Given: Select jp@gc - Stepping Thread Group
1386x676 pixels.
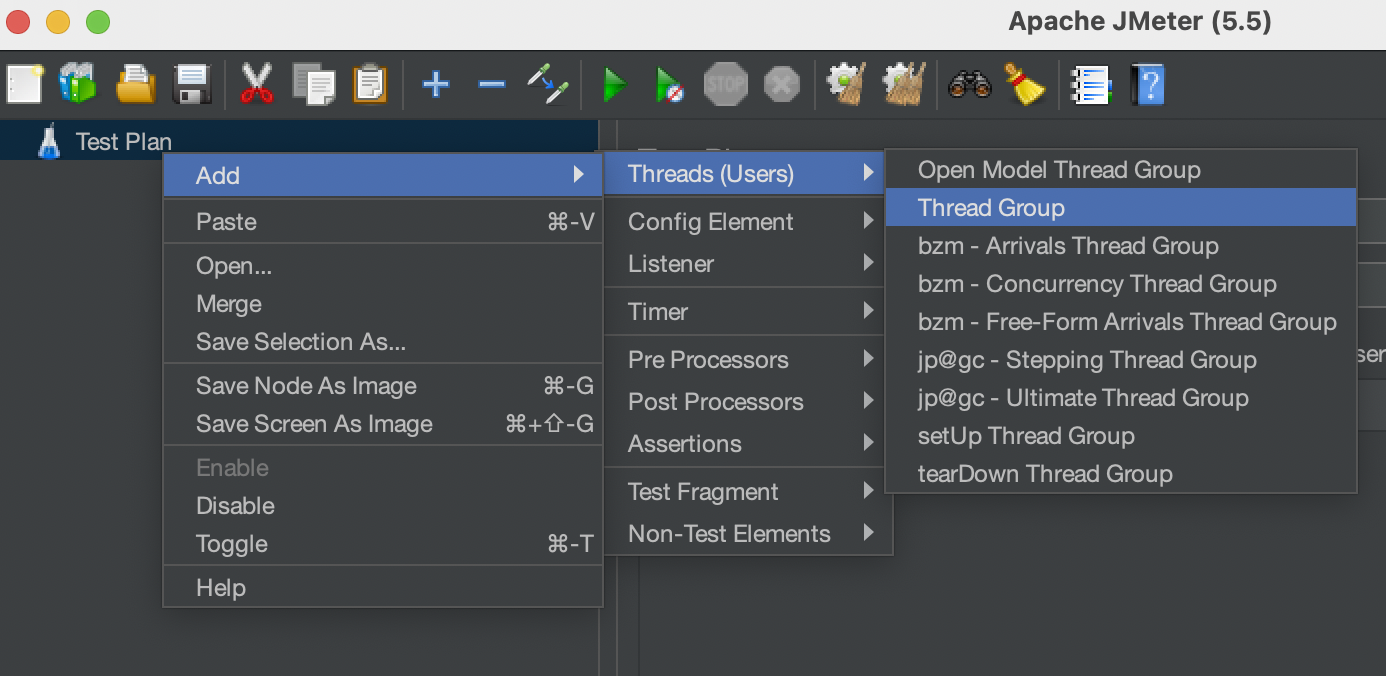Looking at the screenshot, I should (x=1121, y=360).
